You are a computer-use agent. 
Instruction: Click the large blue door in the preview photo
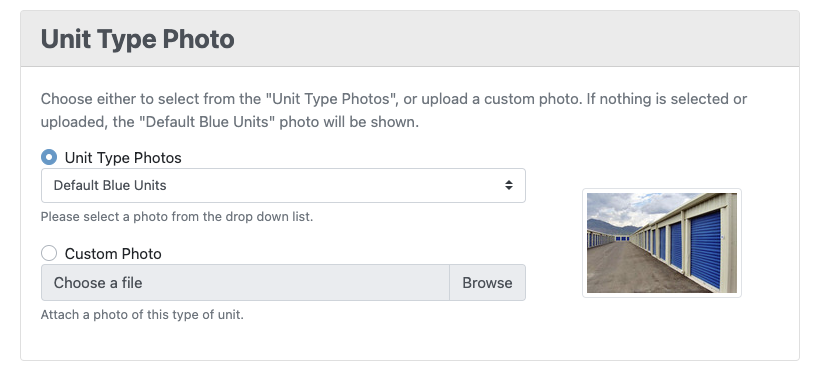(706, 248)
